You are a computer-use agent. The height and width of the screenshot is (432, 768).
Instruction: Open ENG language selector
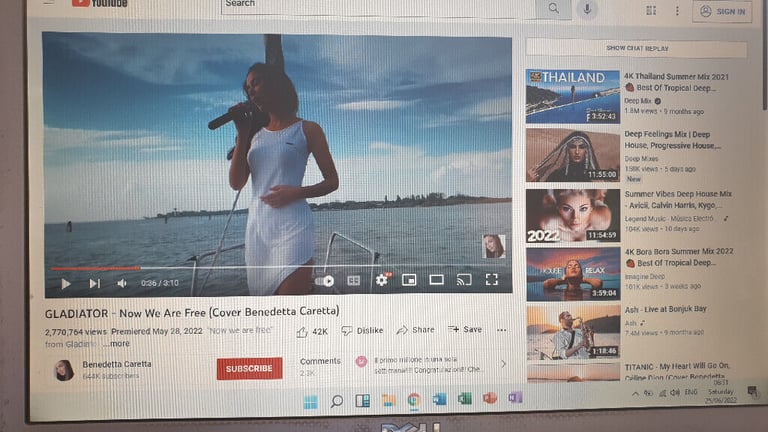pyautogui.click(x=691, y=392)
